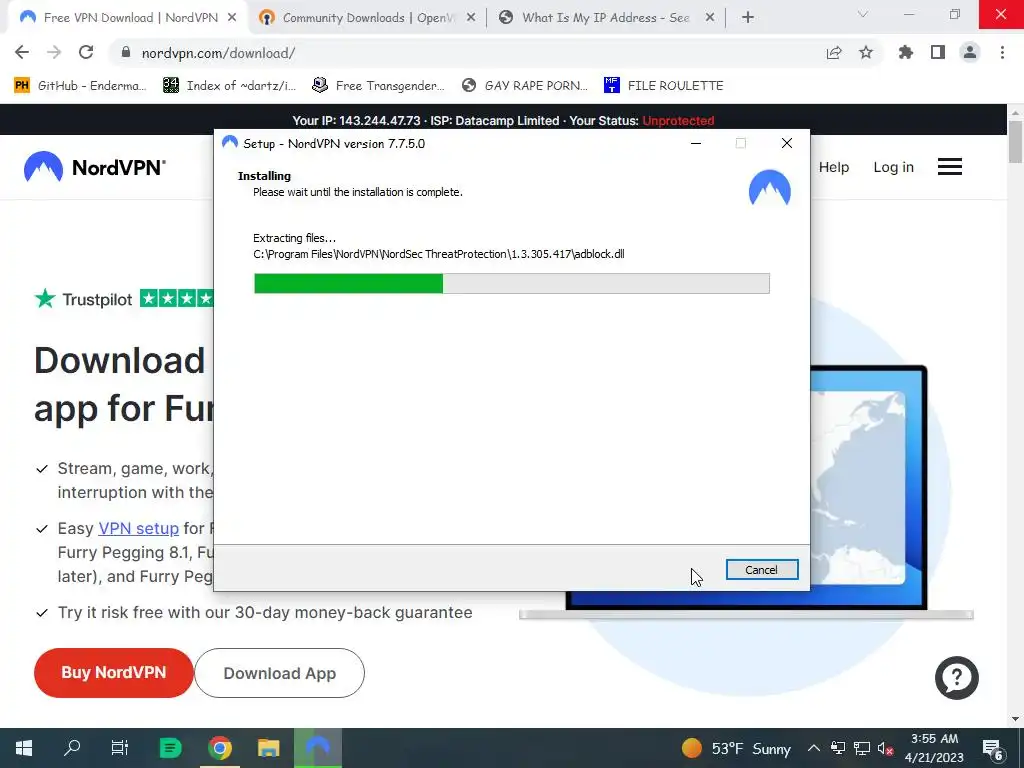Click the scrollbar down arrow
This screenshot has width=1024, height=768.
1016,719
